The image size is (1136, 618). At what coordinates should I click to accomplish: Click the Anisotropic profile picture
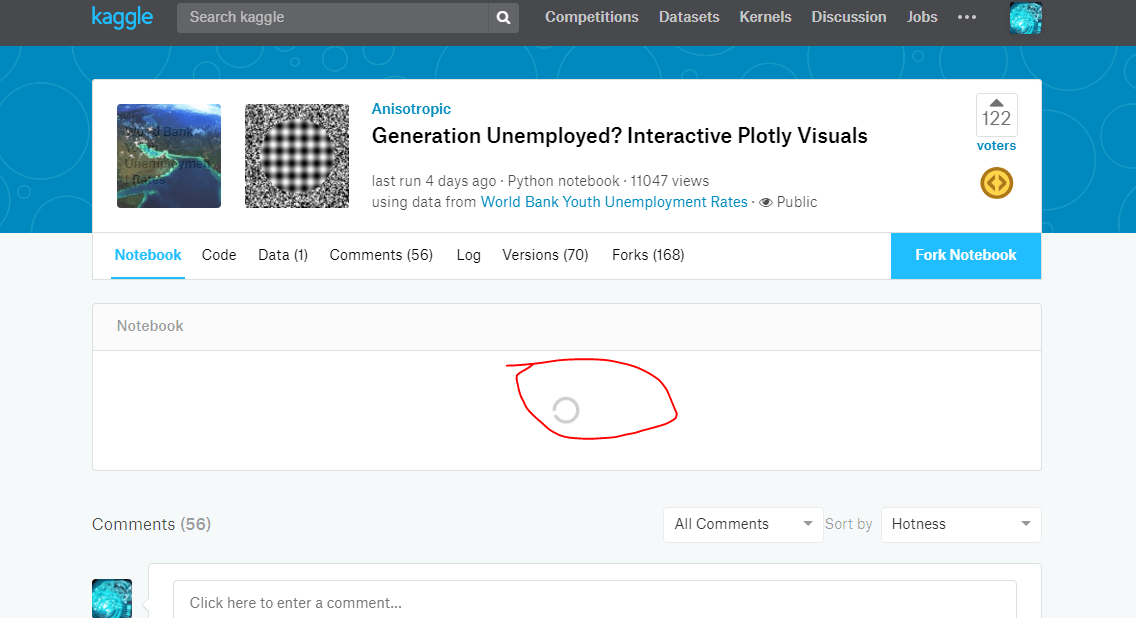point(296,156)
